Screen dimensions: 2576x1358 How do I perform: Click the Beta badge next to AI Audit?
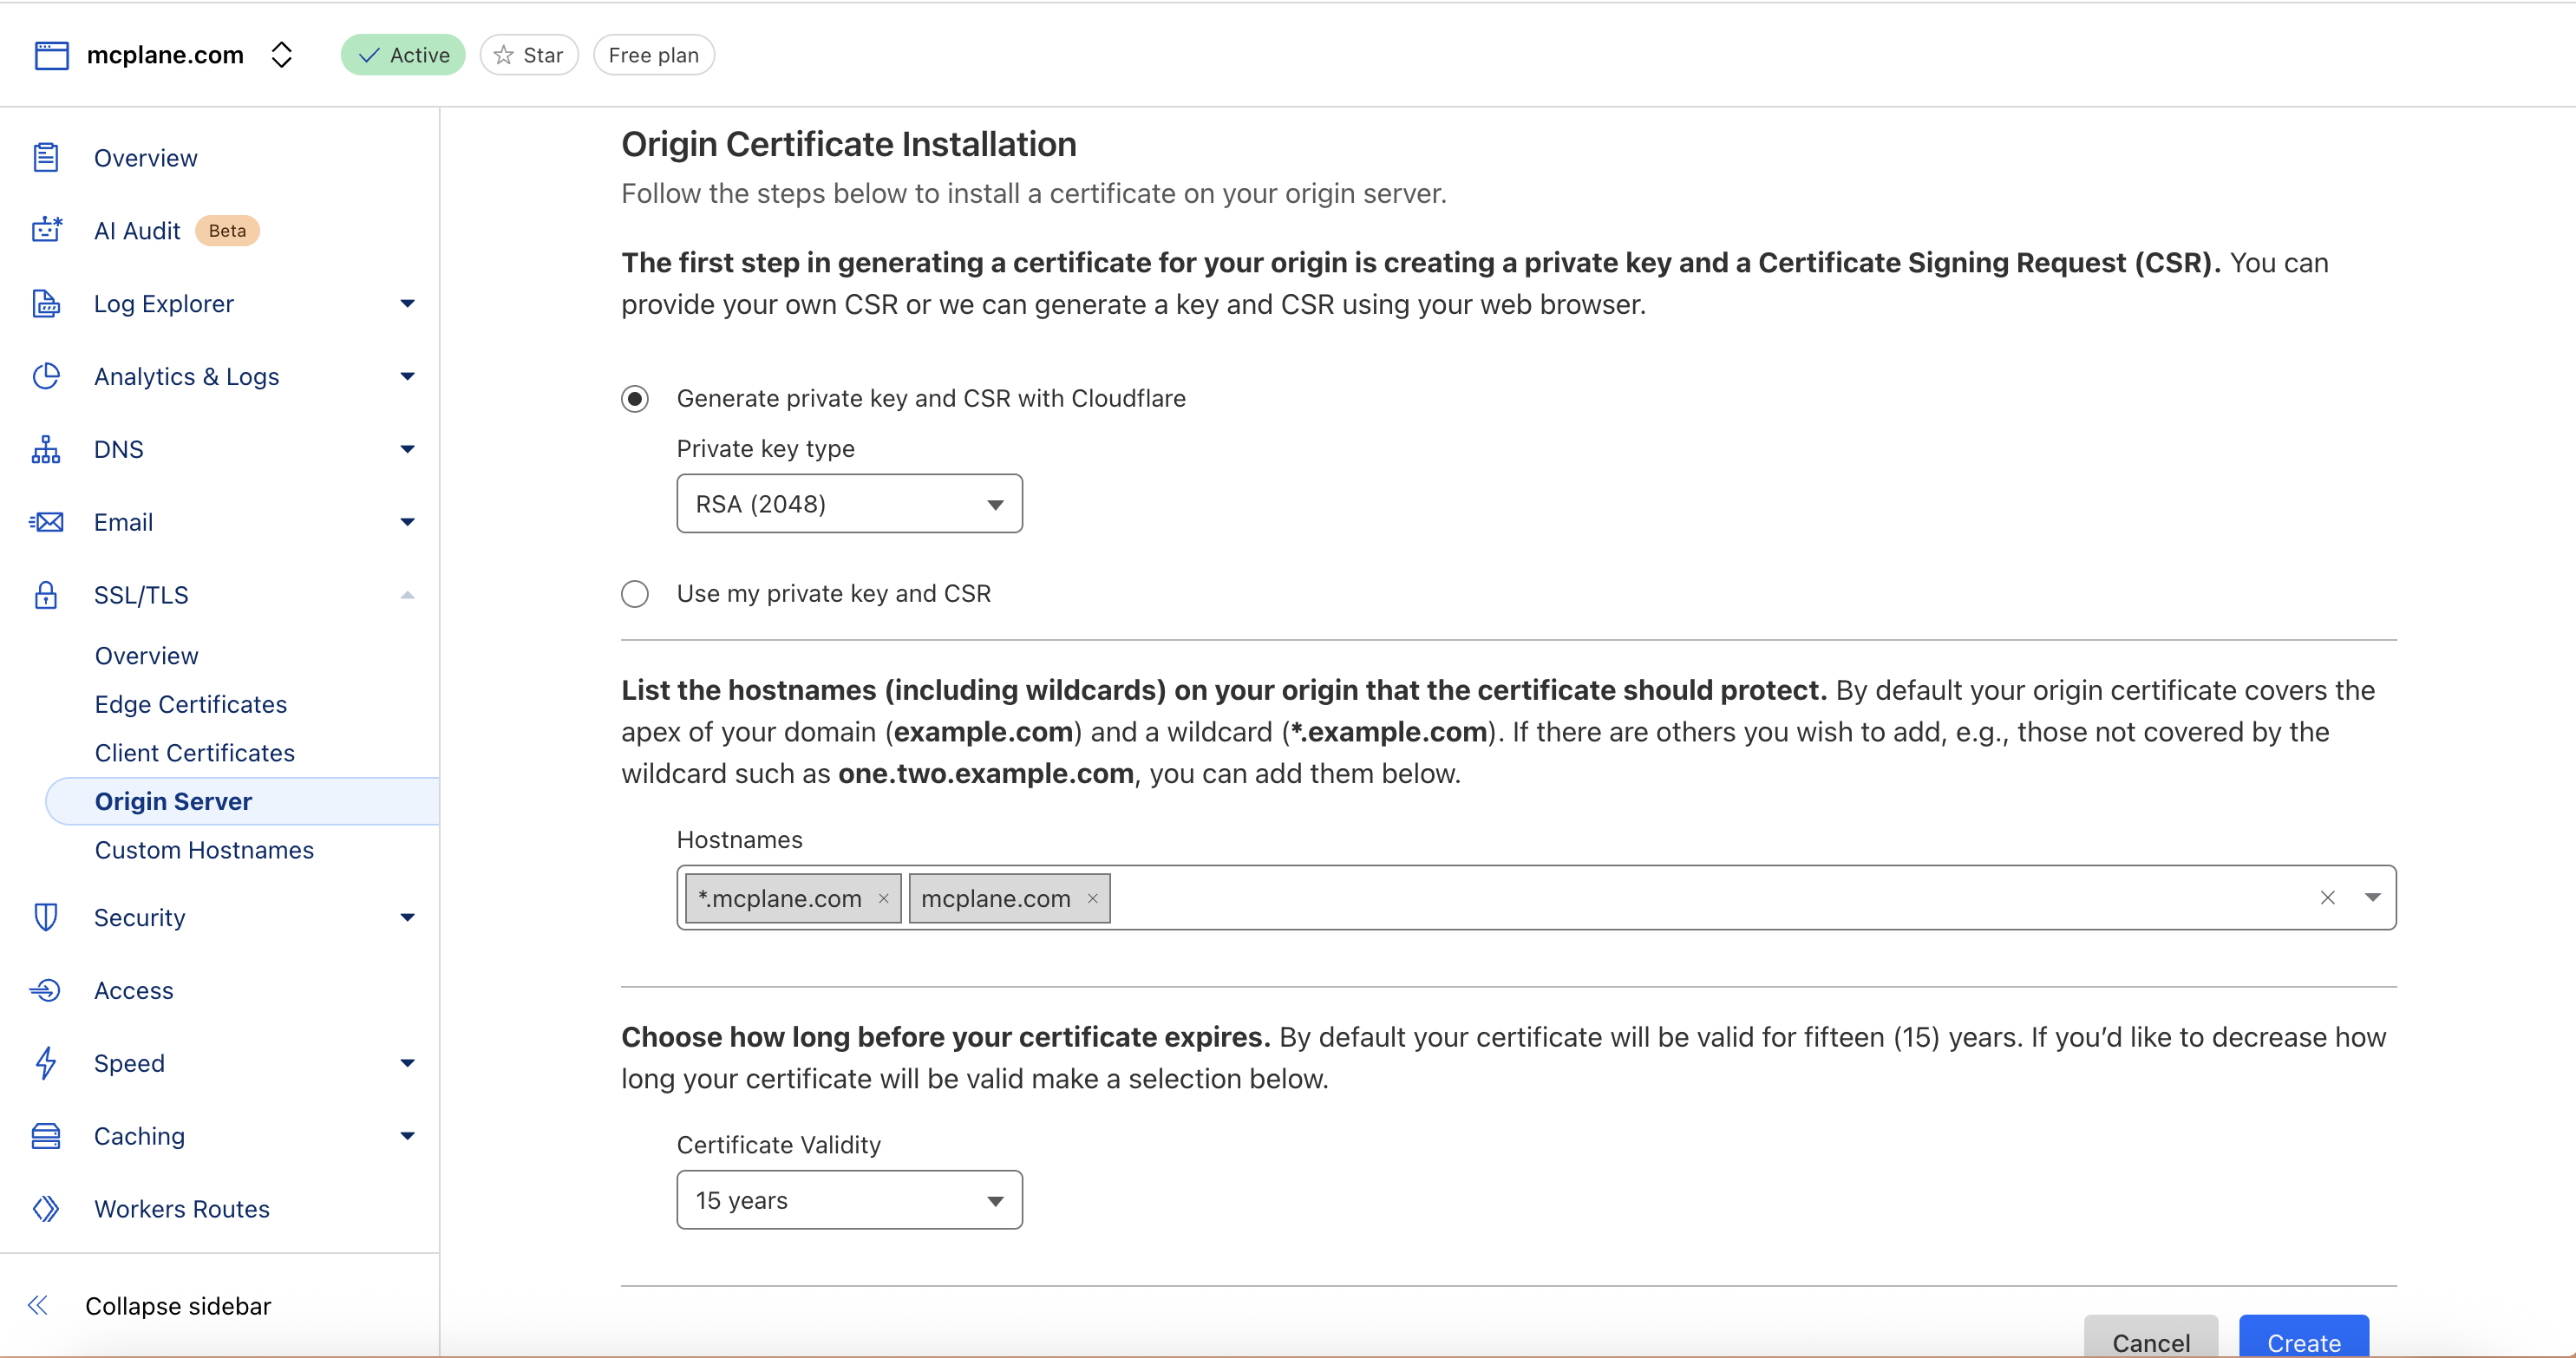click(227, 231)
